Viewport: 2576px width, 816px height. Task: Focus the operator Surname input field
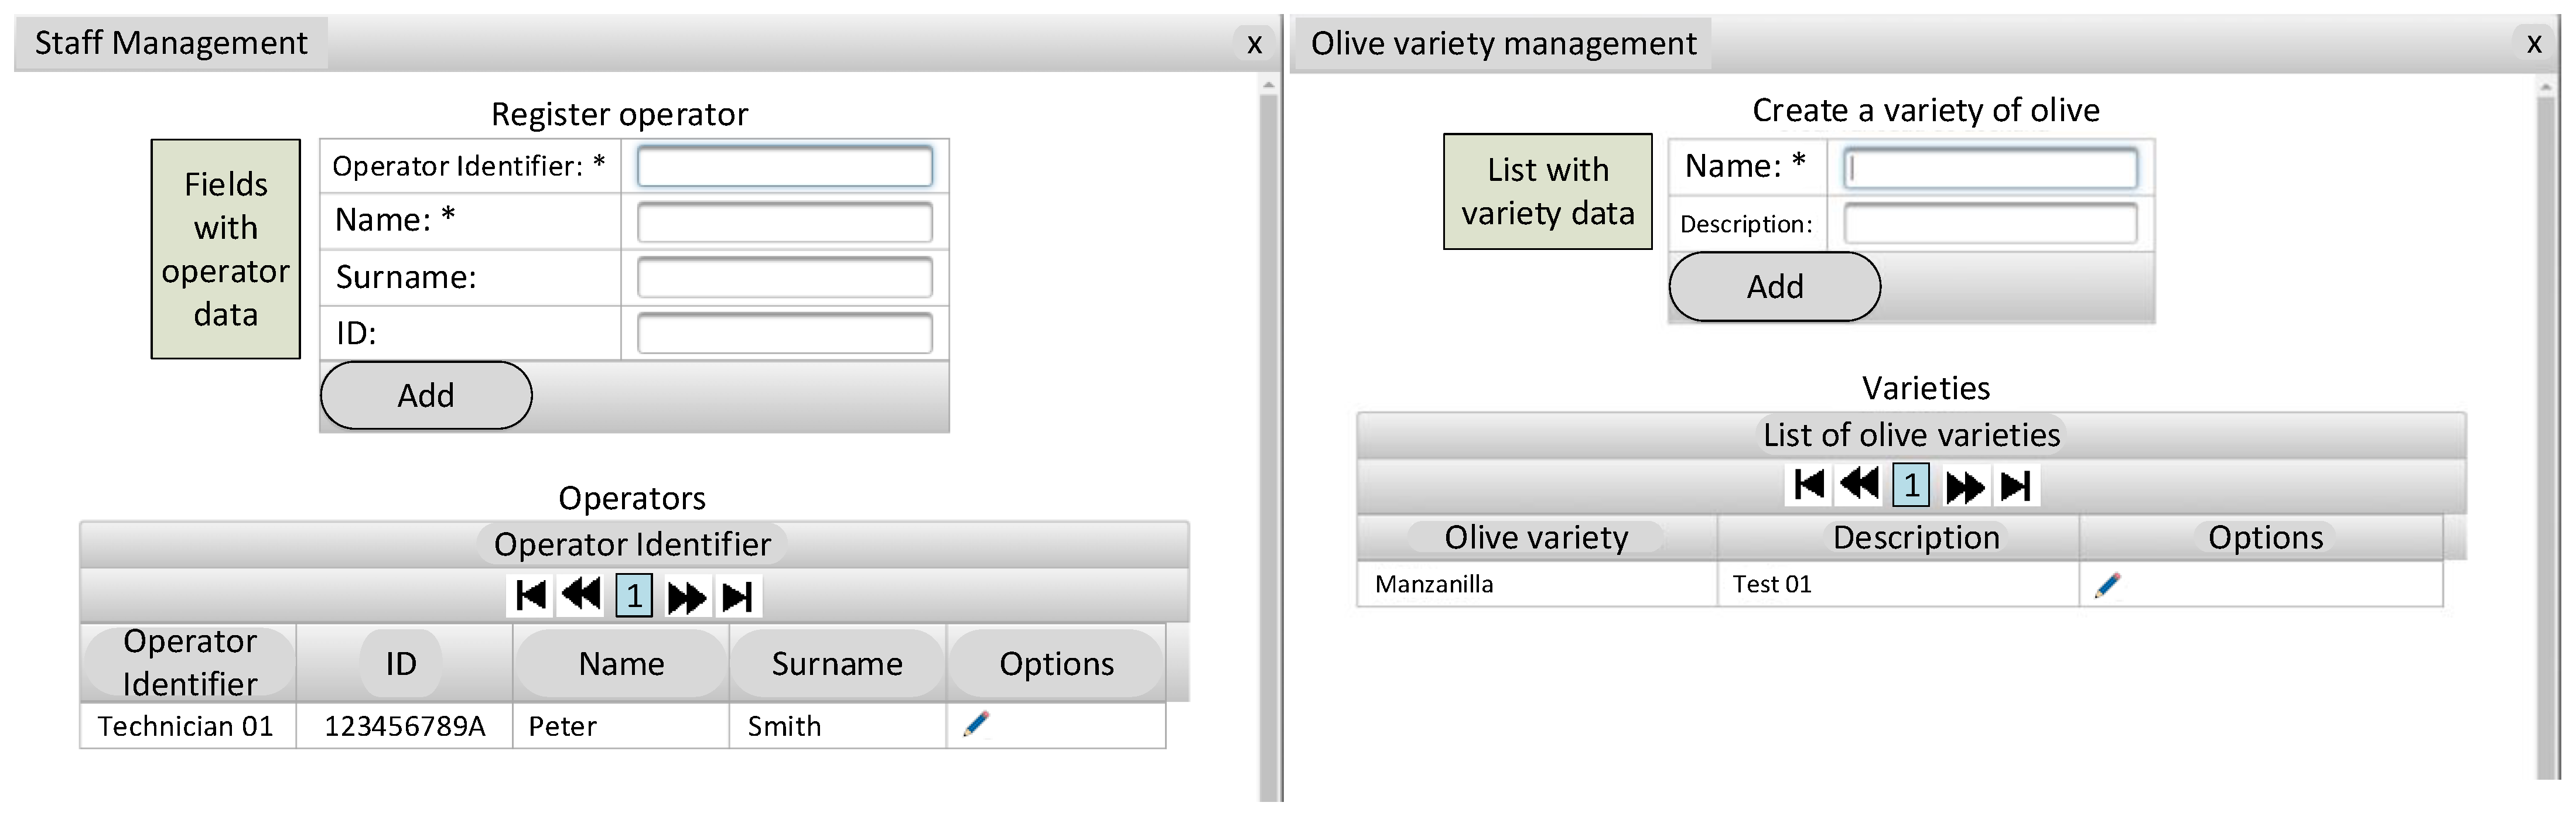tap(785, 277)
